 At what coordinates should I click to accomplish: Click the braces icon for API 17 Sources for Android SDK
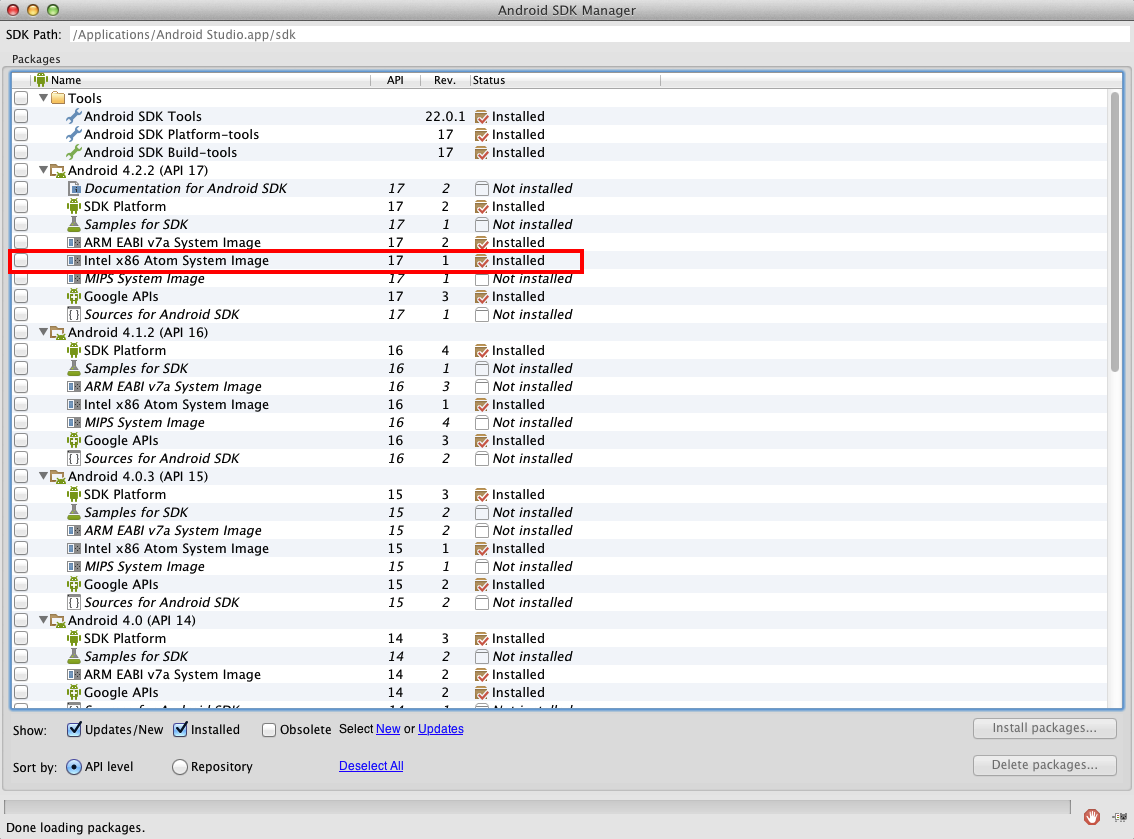click(x=74, y=314)
